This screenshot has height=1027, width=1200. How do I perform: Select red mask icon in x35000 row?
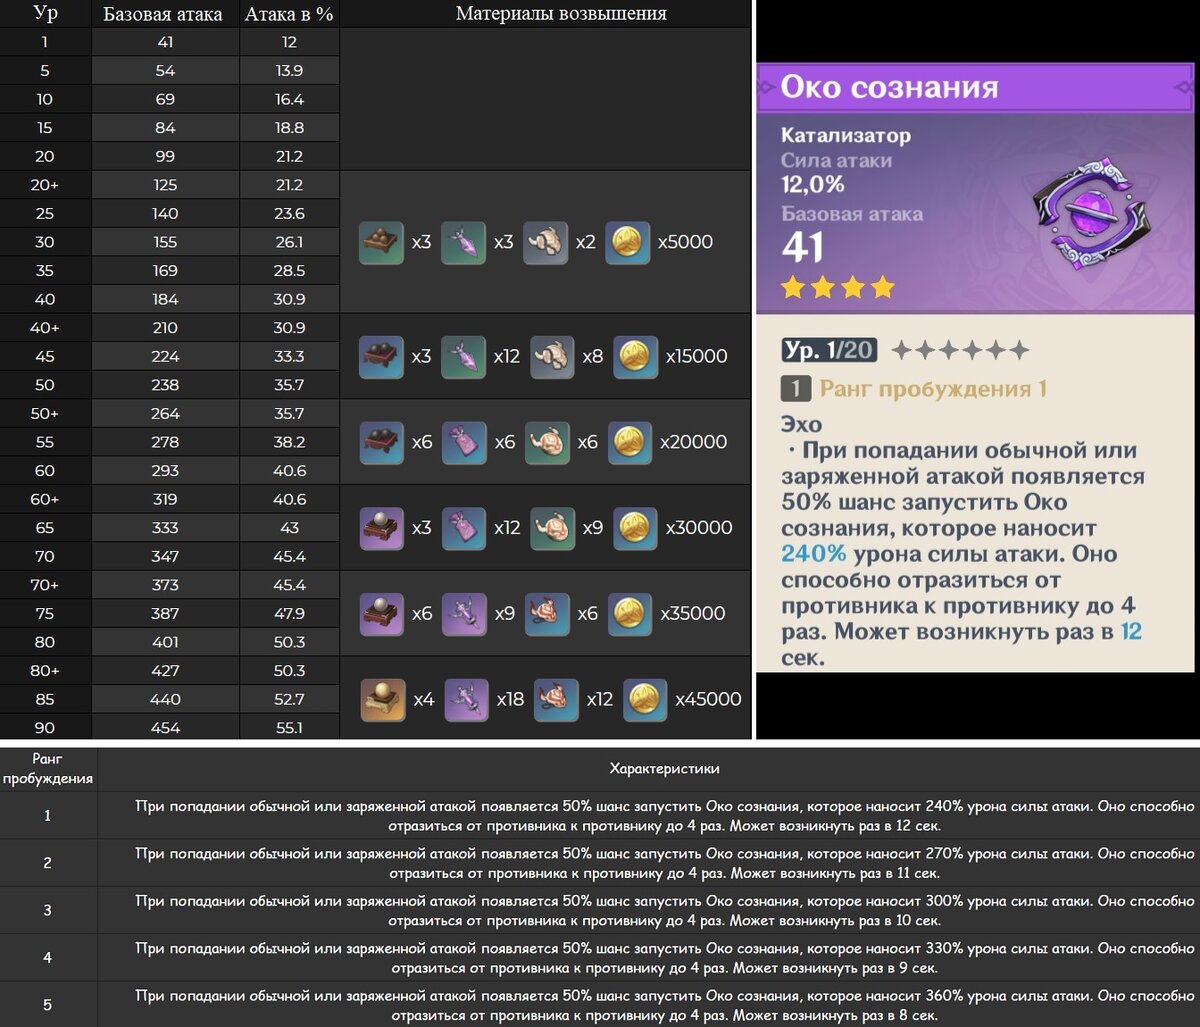(546, 614)
